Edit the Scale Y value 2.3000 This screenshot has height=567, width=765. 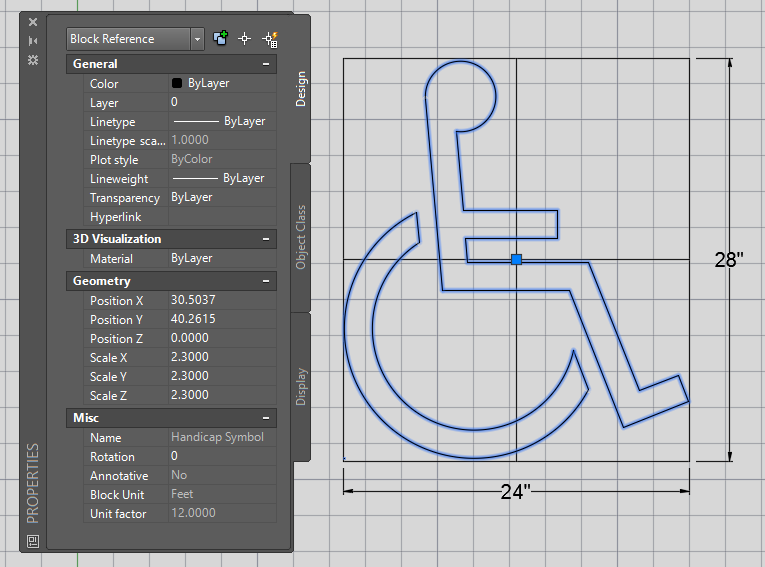coord(222,376)
